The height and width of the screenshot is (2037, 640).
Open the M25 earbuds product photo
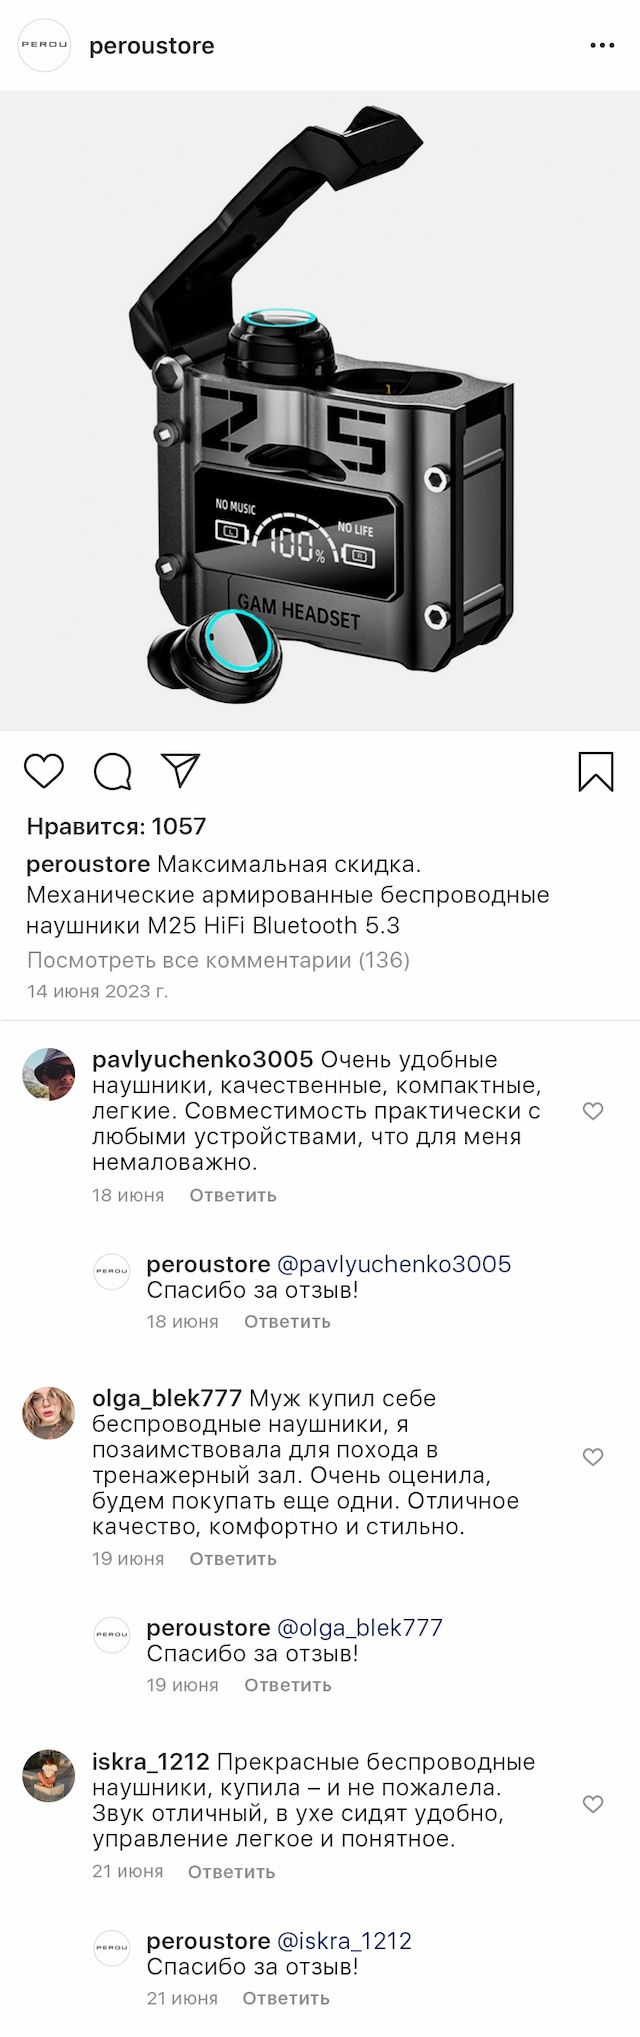(320, 410)
